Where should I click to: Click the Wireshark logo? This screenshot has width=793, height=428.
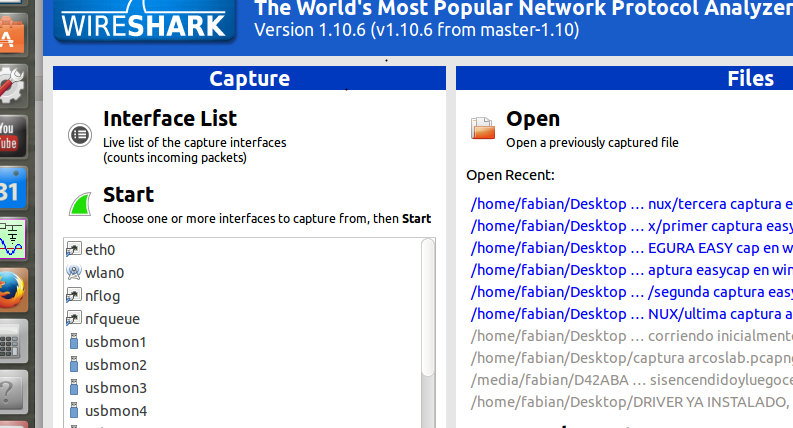click(144, 21)
